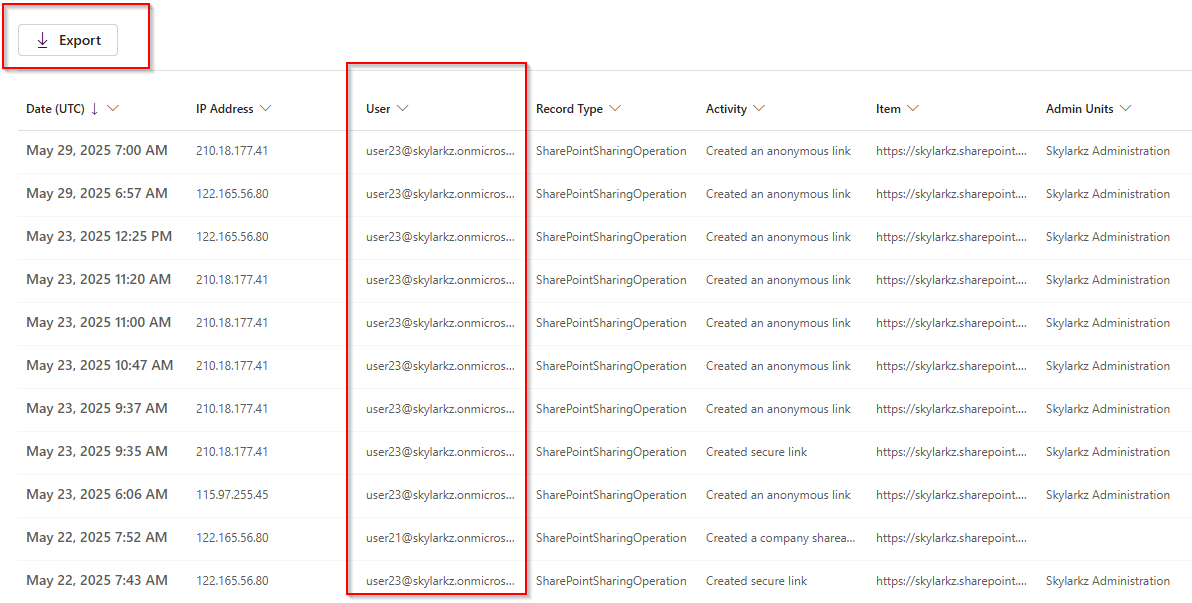Select the Created secure link entry from May 23
1192x603 pixels.
coord(756,451)
